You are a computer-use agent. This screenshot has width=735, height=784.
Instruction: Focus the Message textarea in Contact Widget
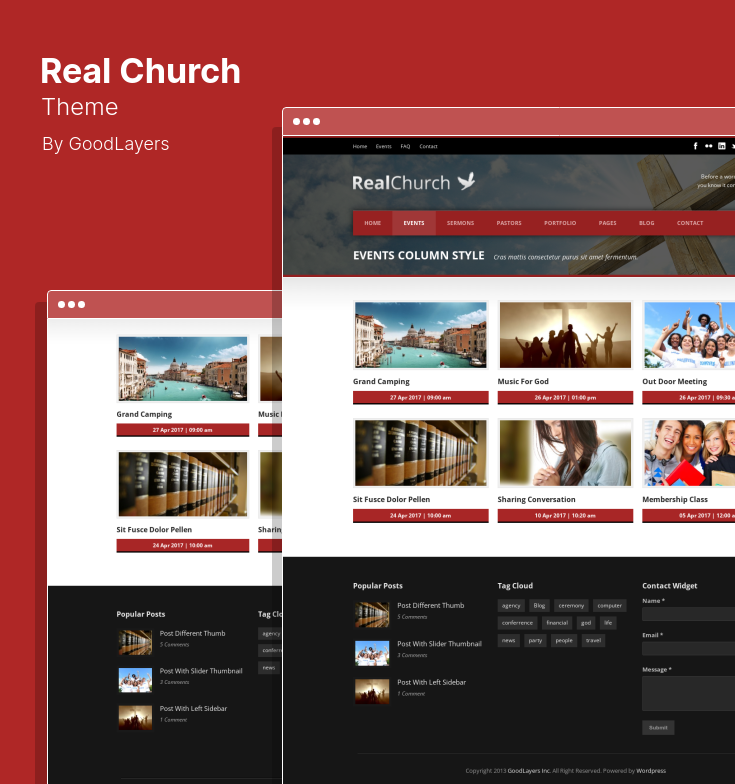coord(688,694)
